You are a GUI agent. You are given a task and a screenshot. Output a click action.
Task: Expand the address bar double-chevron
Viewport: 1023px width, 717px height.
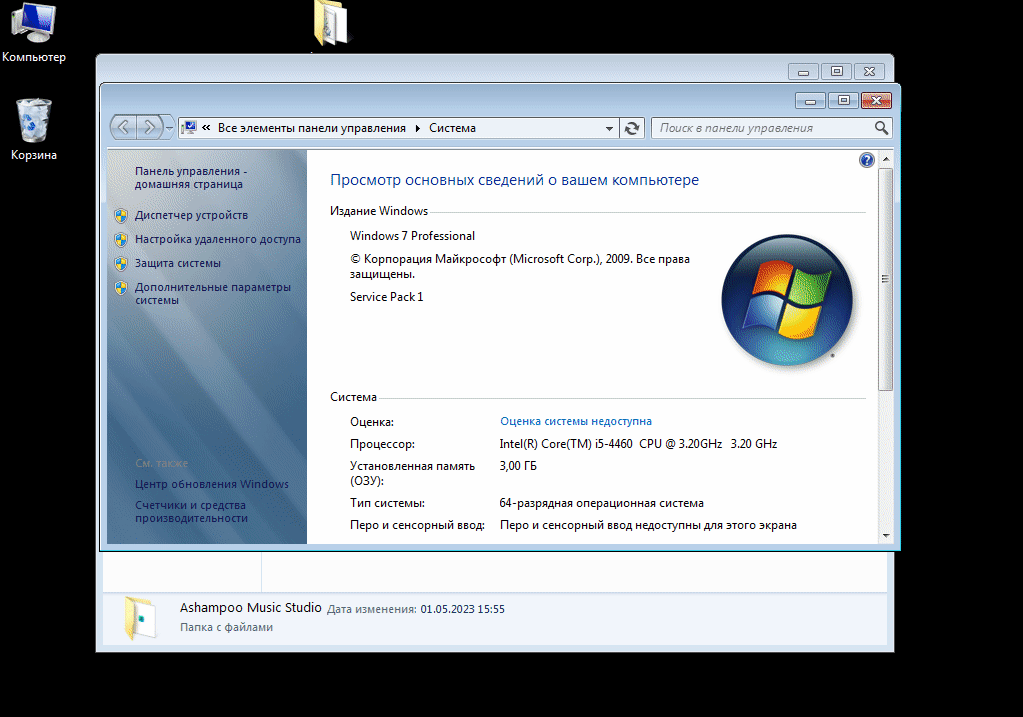point(206,128)
